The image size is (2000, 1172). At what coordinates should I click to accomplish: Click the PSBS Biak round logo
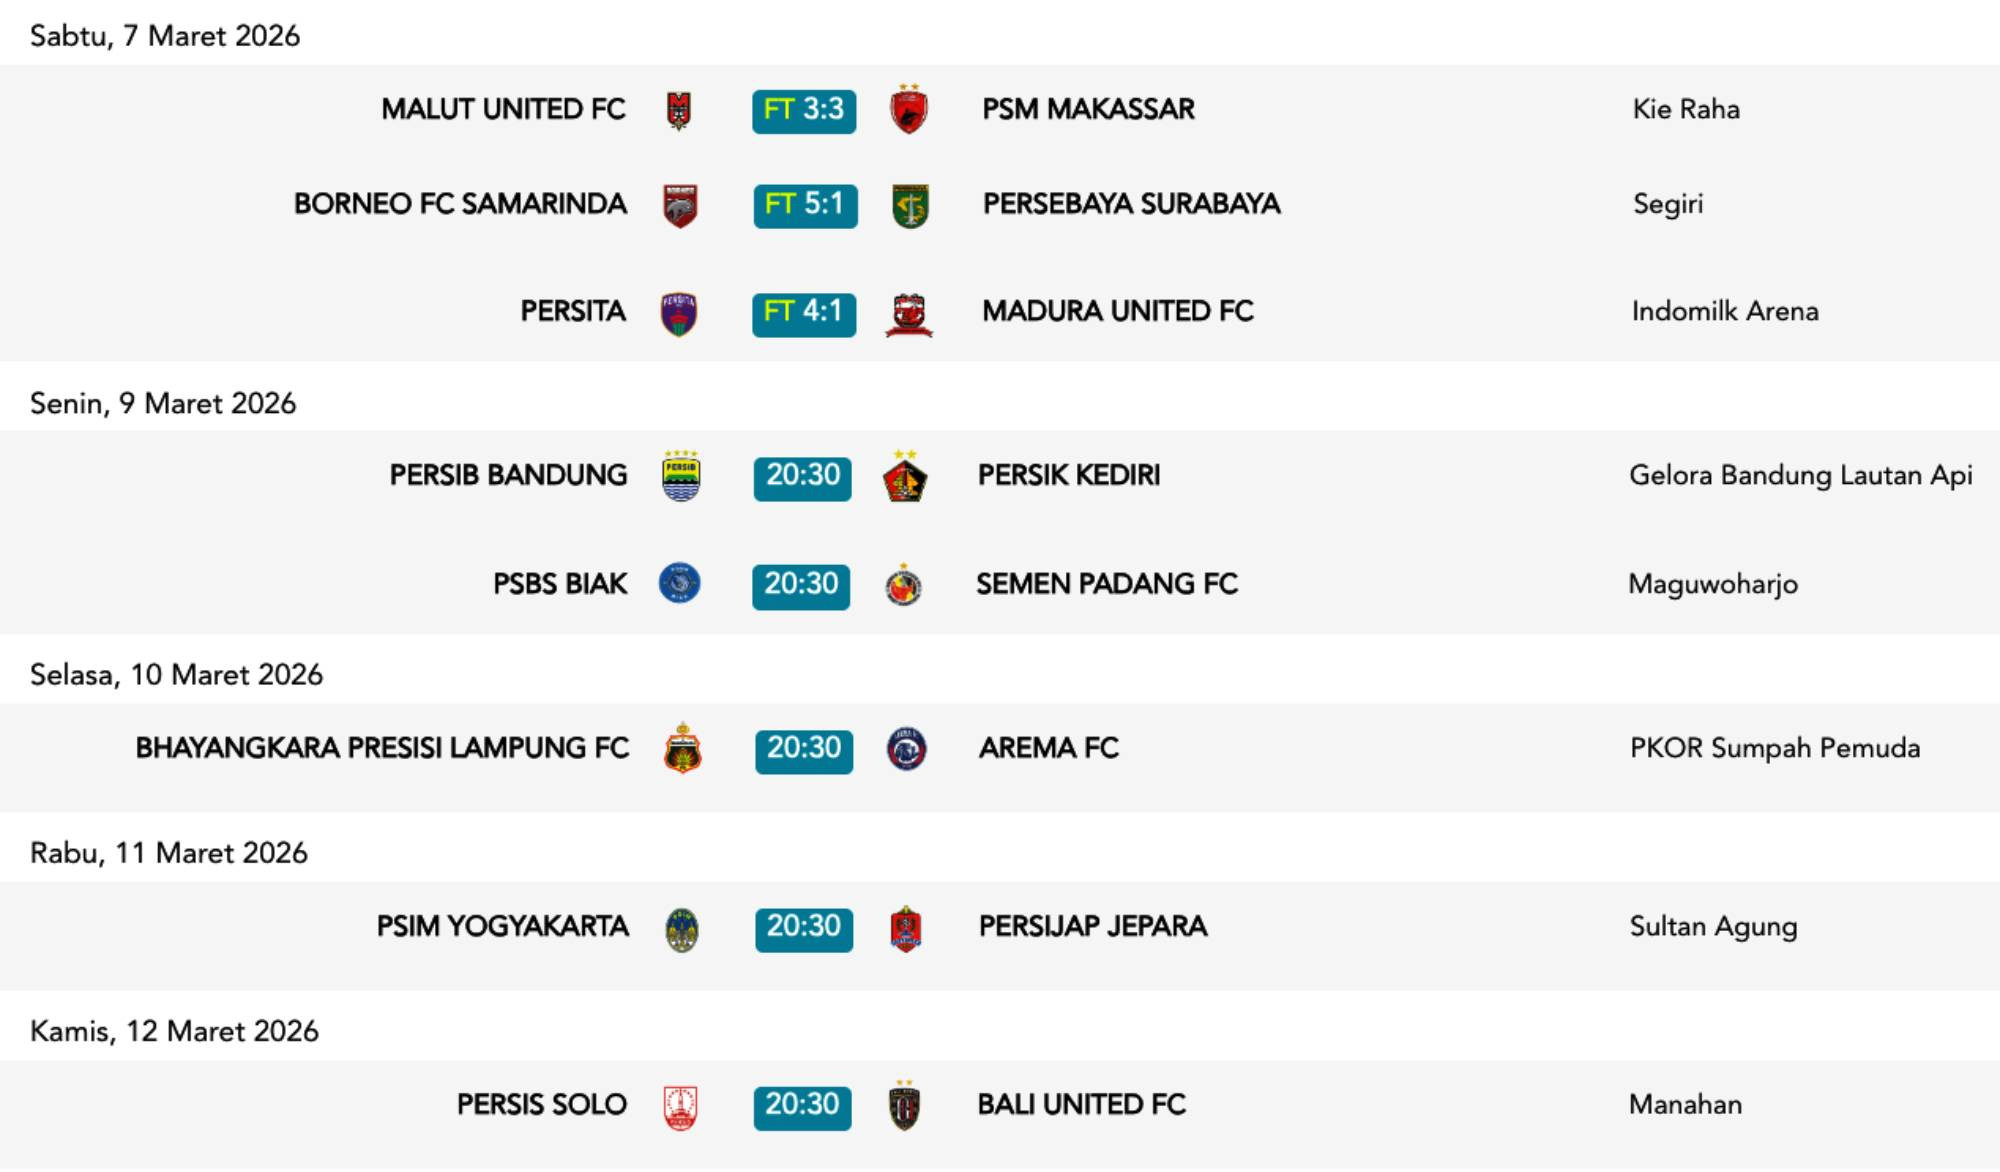point(679,583)
